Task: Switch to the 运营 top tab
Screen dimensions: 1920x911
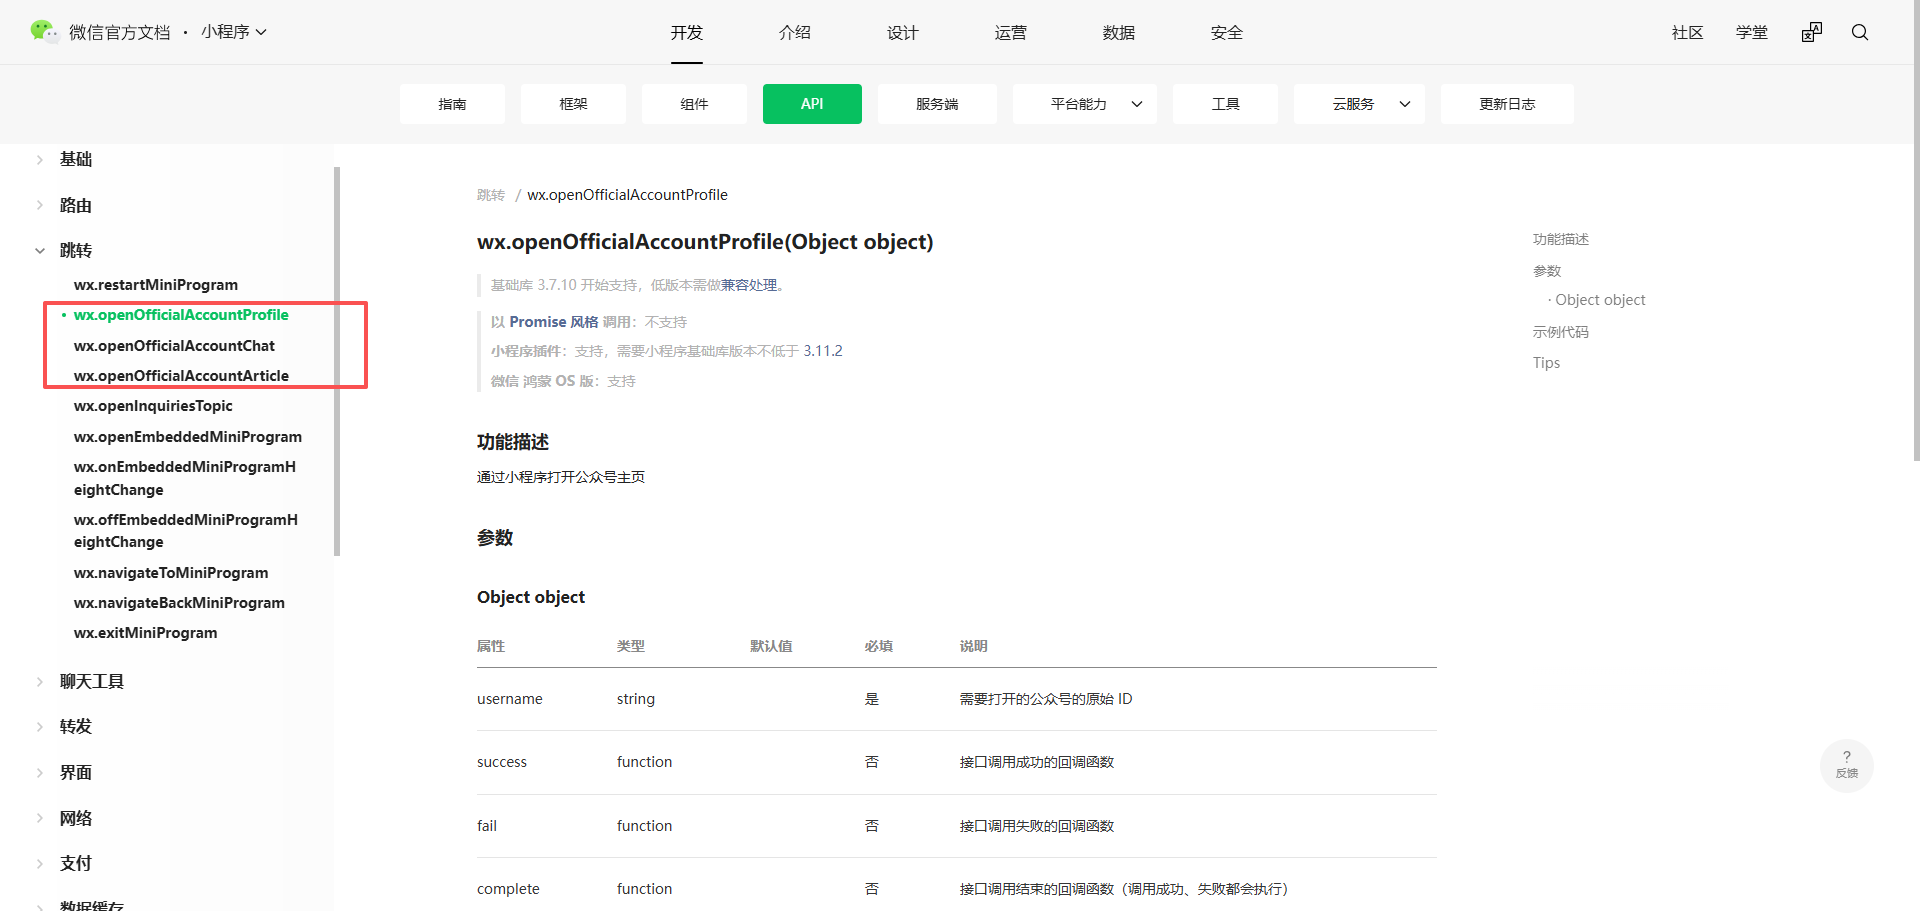Action: pos(1011,33)
